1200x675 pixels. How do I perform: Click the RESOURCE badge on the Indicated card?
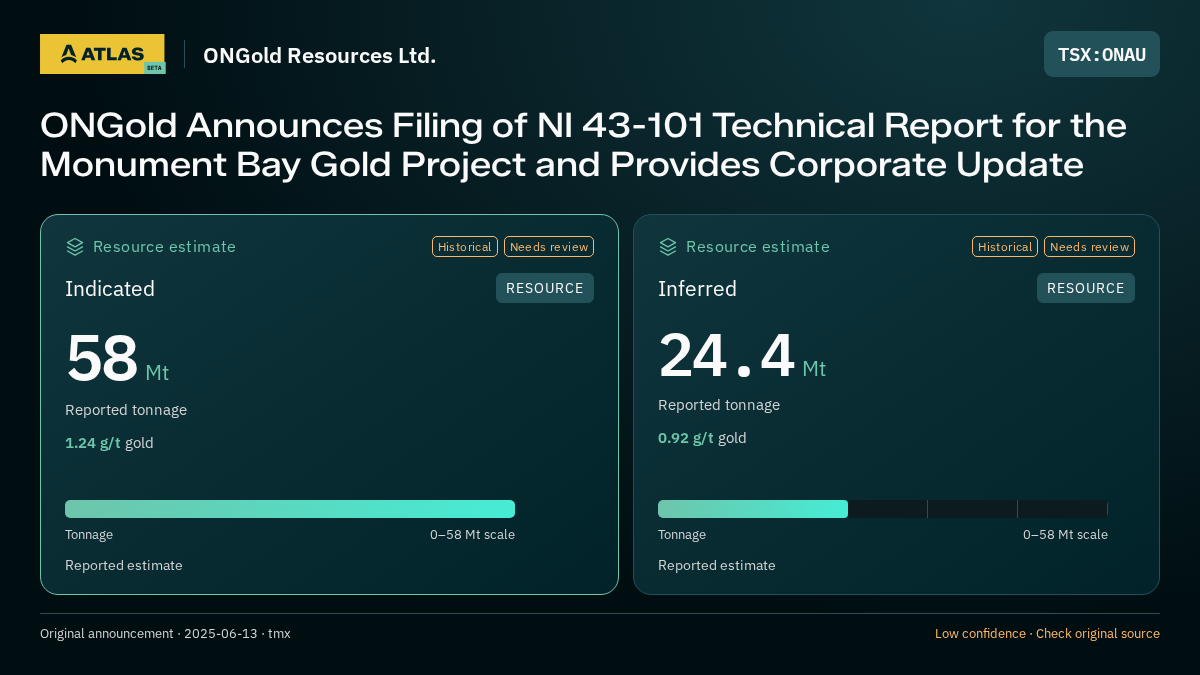[x=545, y=288]
